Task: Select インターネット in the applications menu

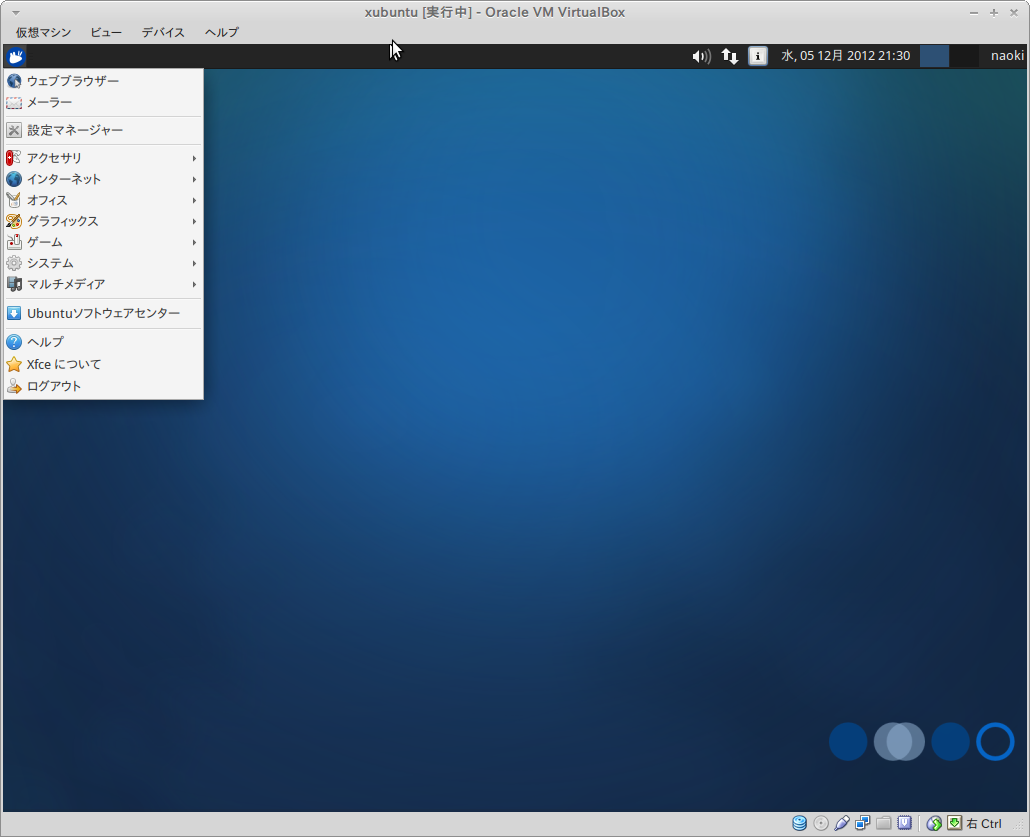Action: pyautogui.click(x=103, y=179)
